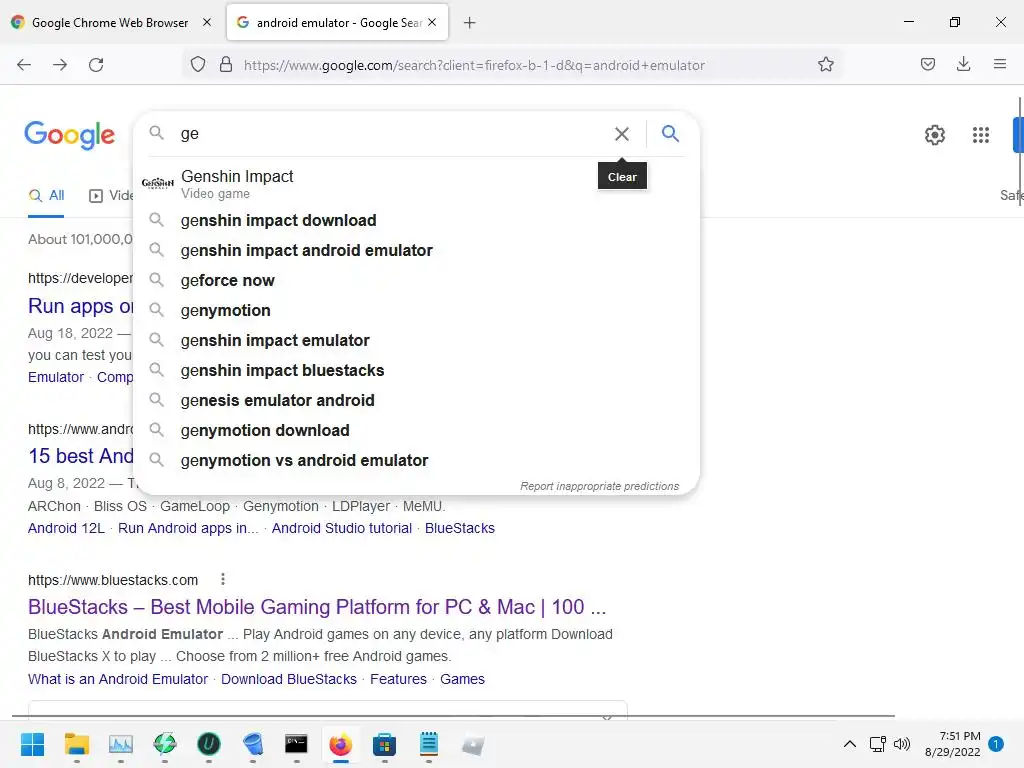1024x768 pixels.
Task: Open the green lightning bolt app in taskbar
Action: tap(165, 744)
